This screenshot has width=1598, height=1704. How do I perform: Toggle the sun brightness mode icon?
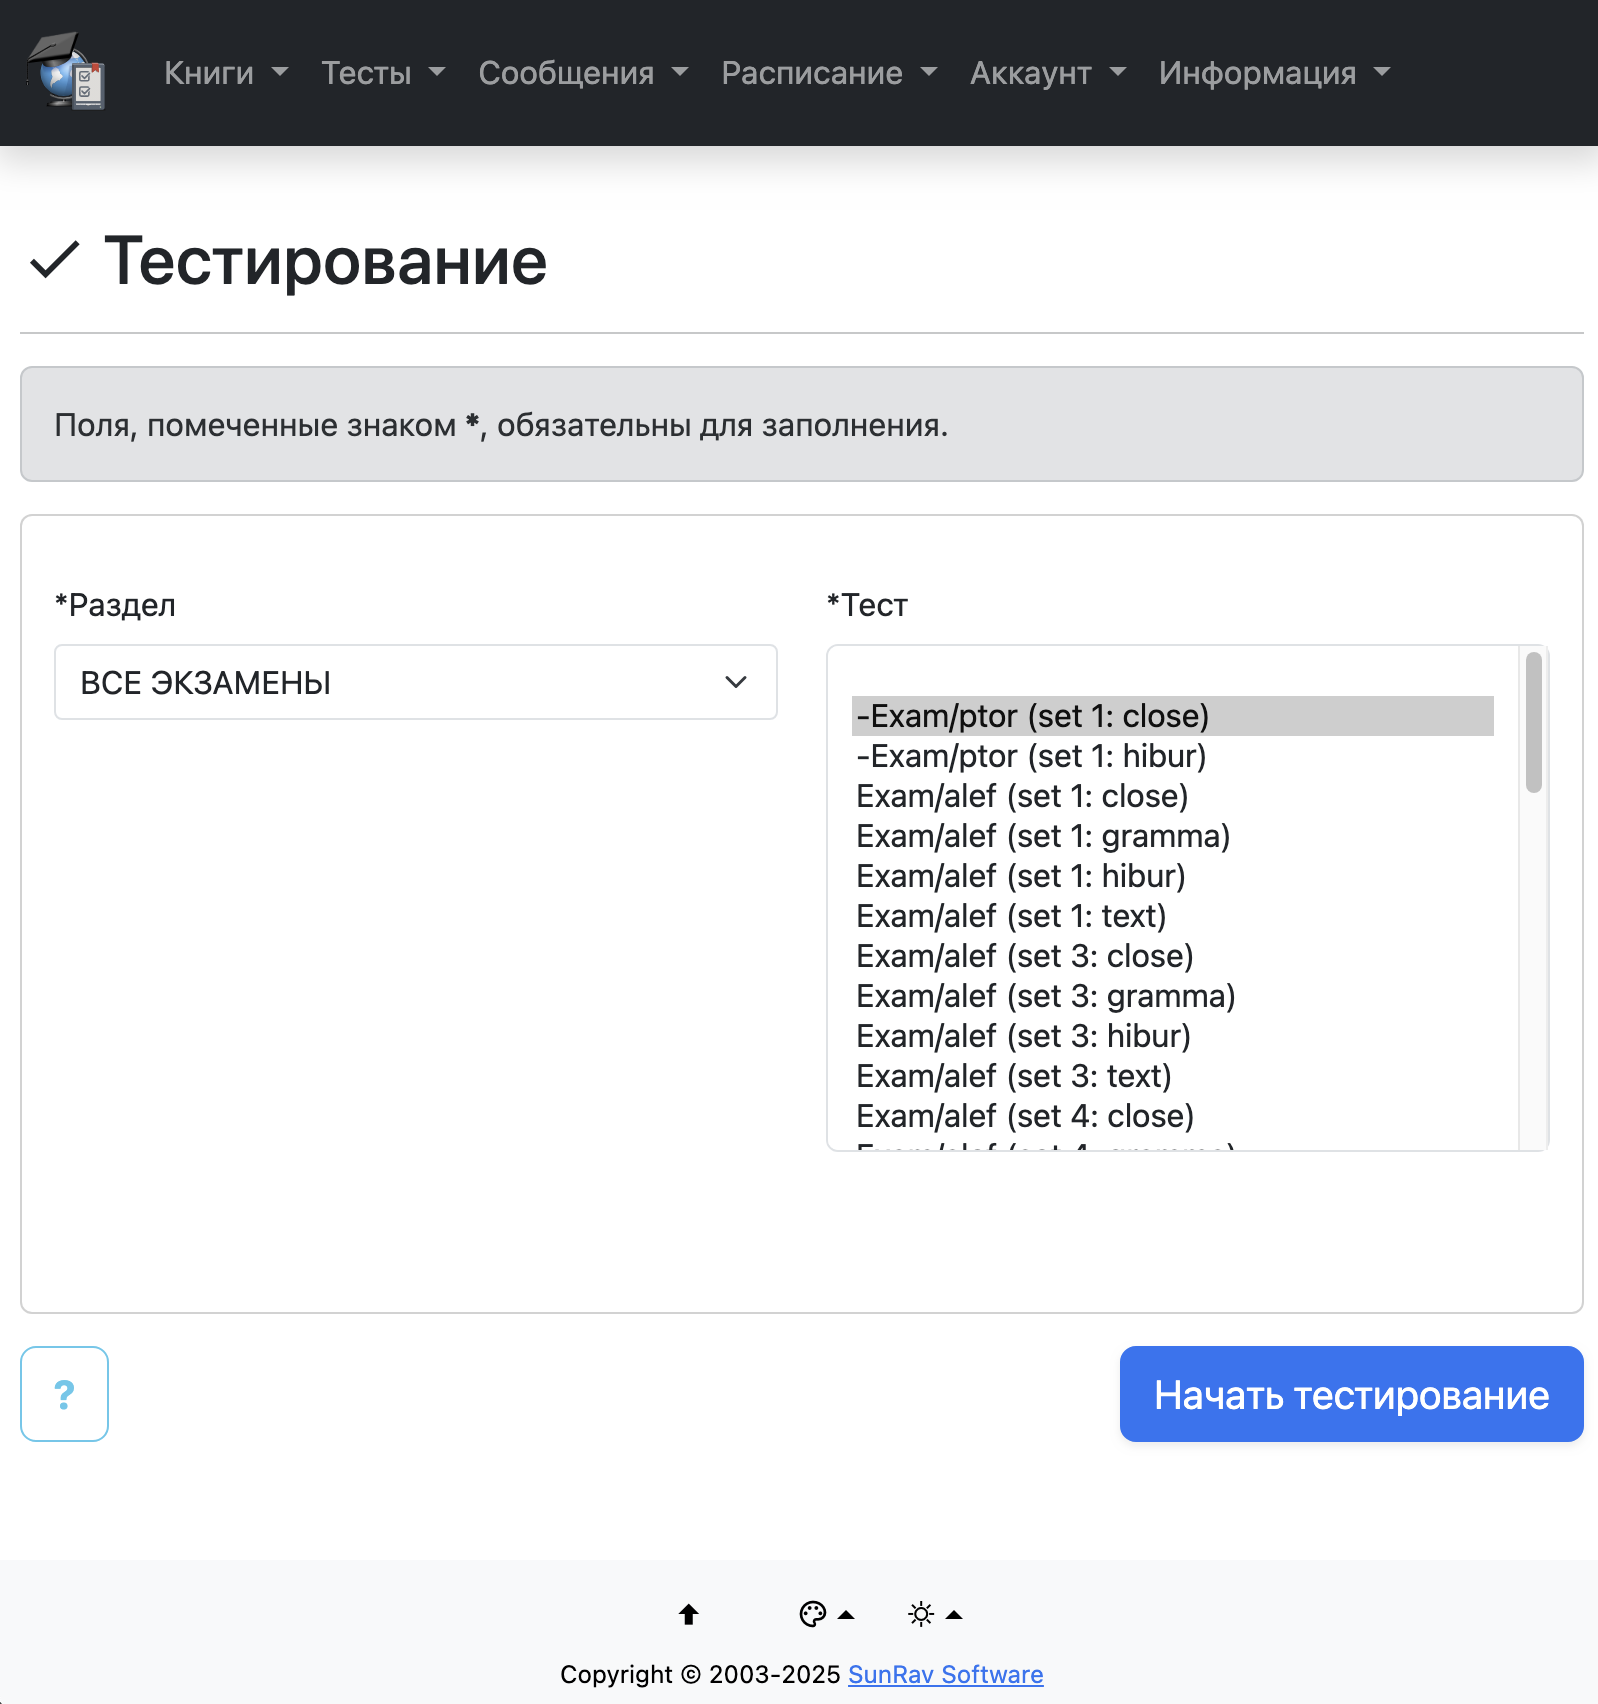pyautogui.click(x=921, y=1614)
